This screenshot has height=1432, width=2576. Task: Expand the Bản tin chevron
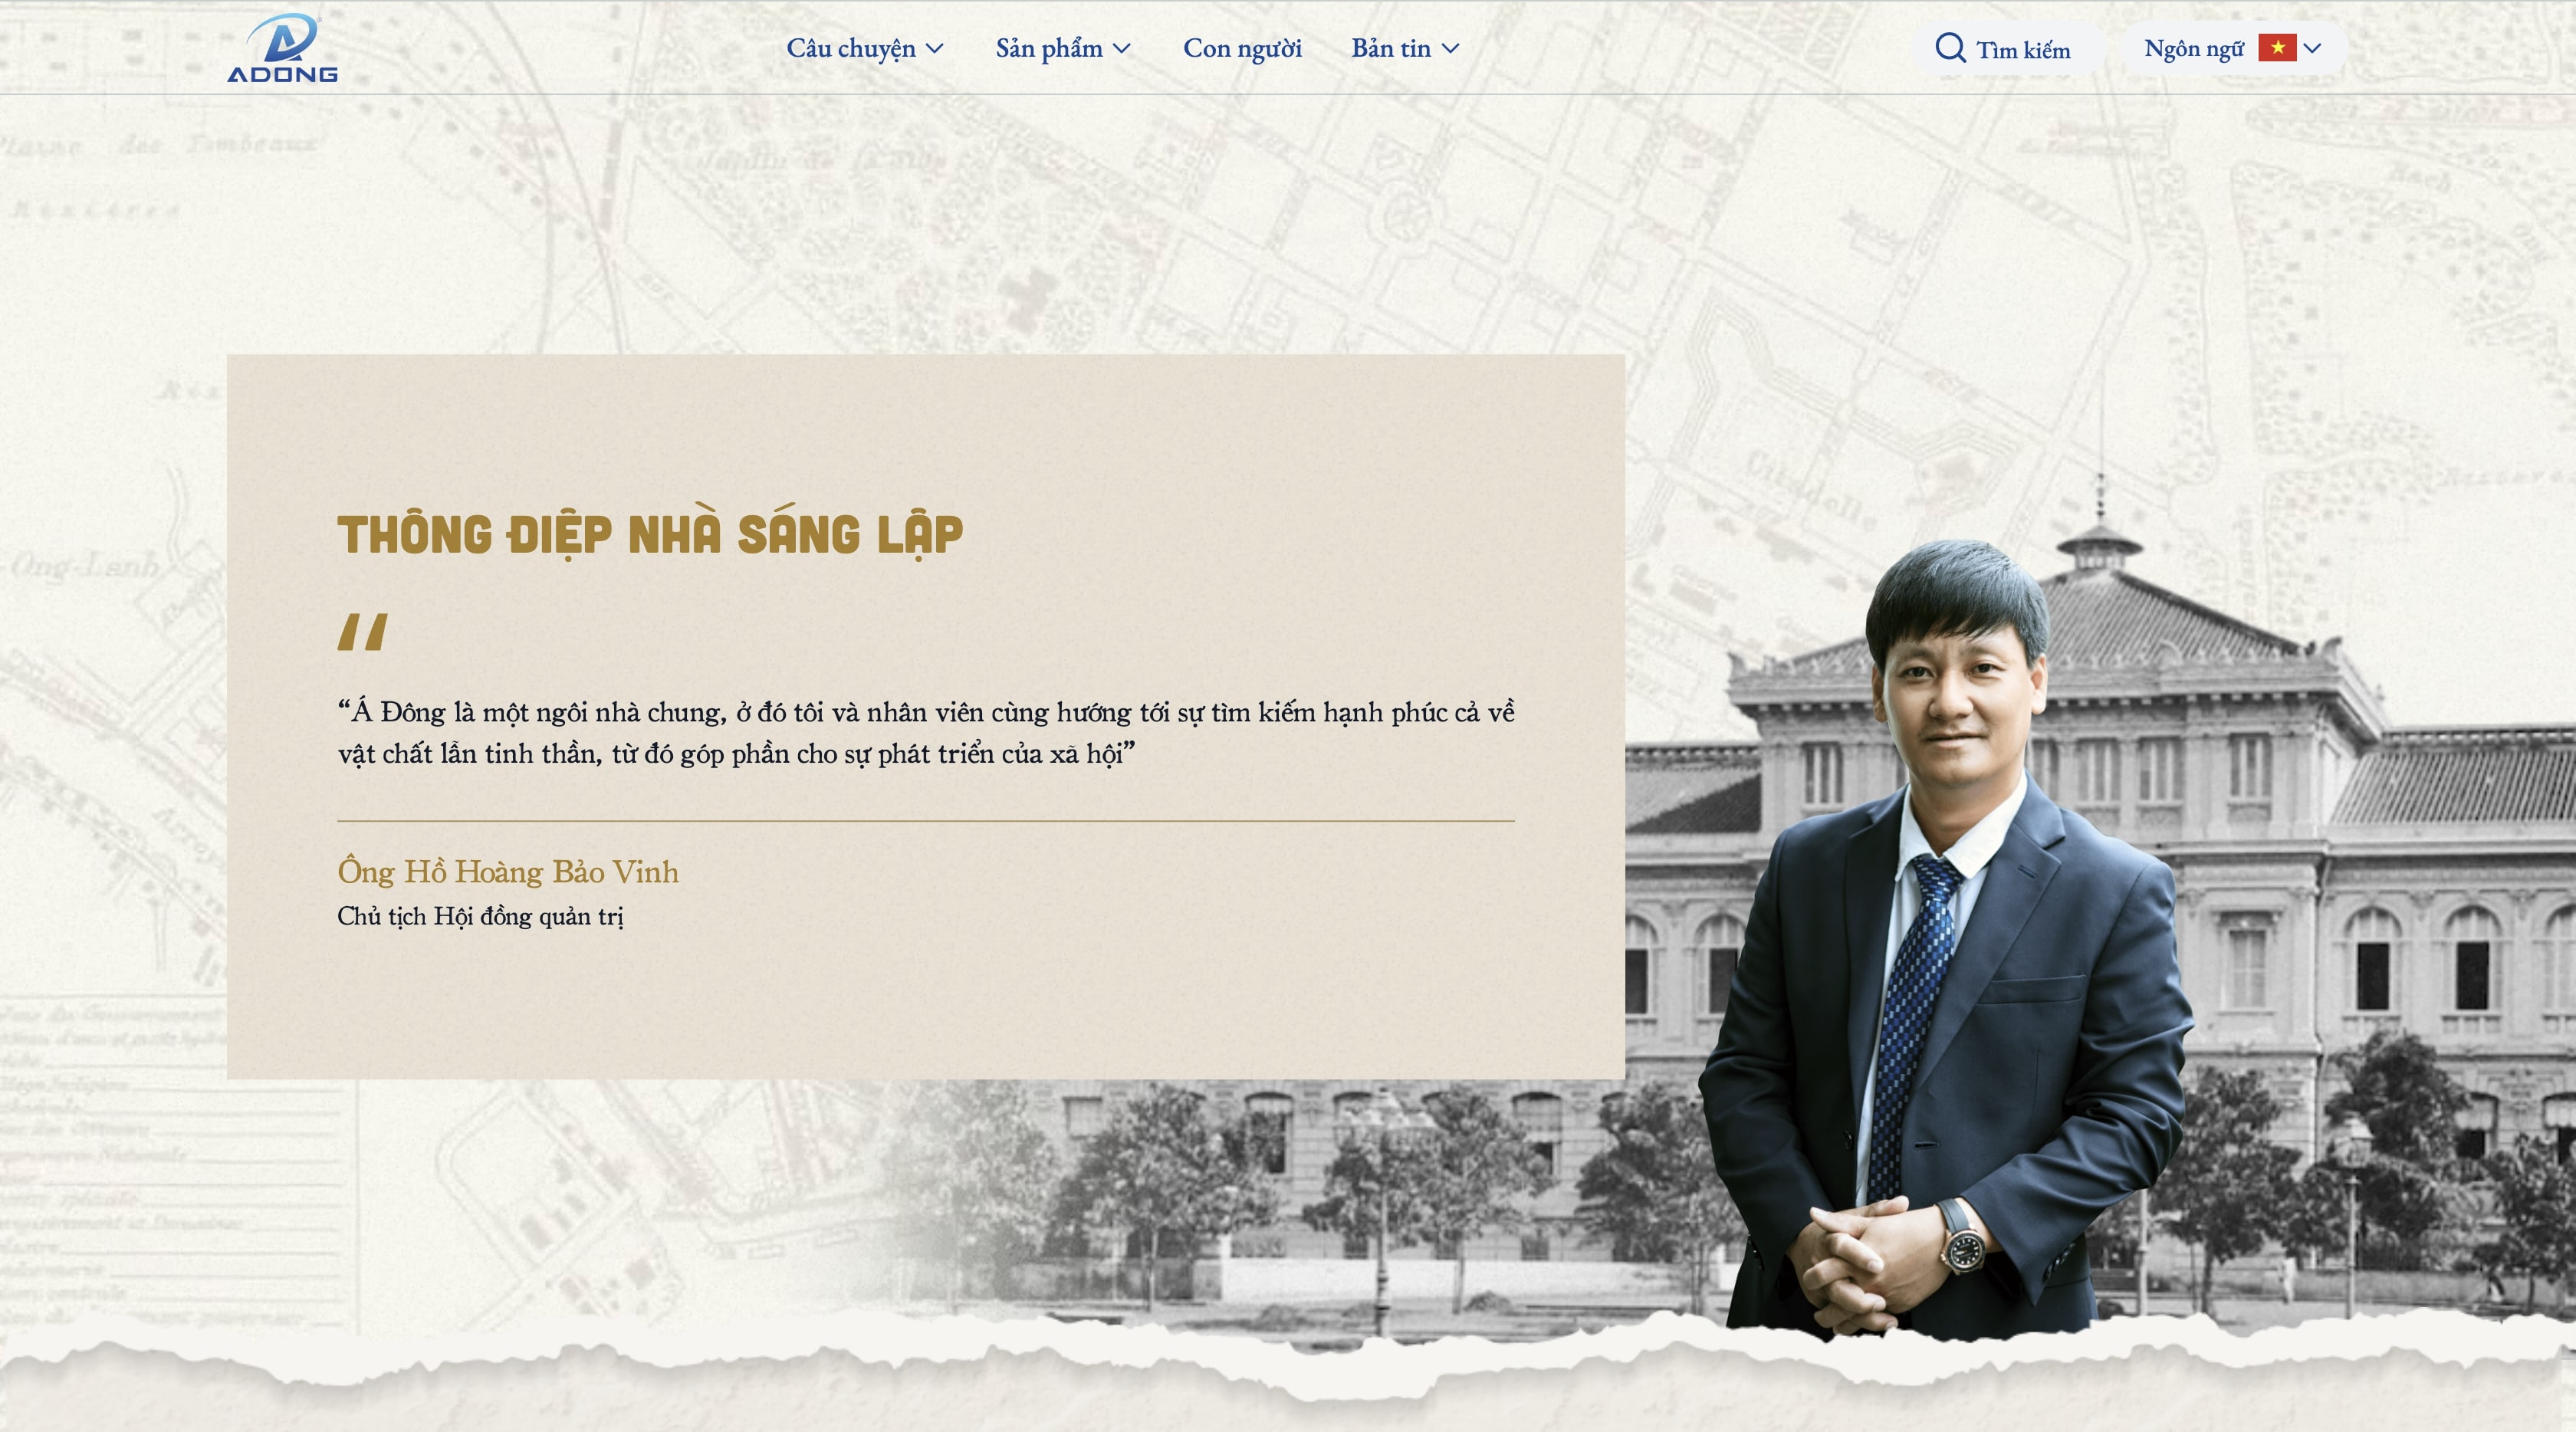coord(1450,48)
